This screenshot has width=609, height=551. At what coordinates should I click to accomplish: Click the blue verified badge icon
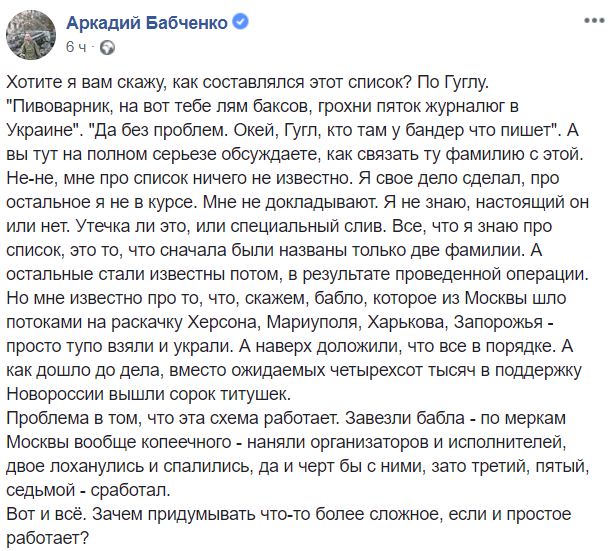[x=240, y=22]
